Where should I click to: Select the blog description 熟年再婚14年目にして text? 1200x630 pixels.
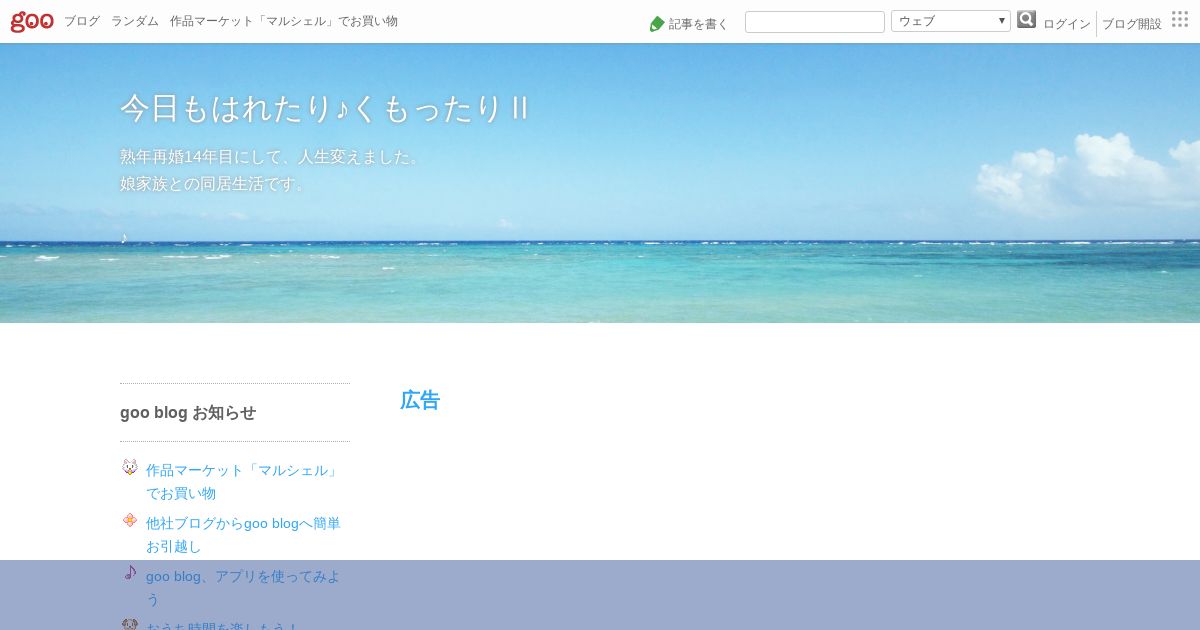(x=272, y=157)
